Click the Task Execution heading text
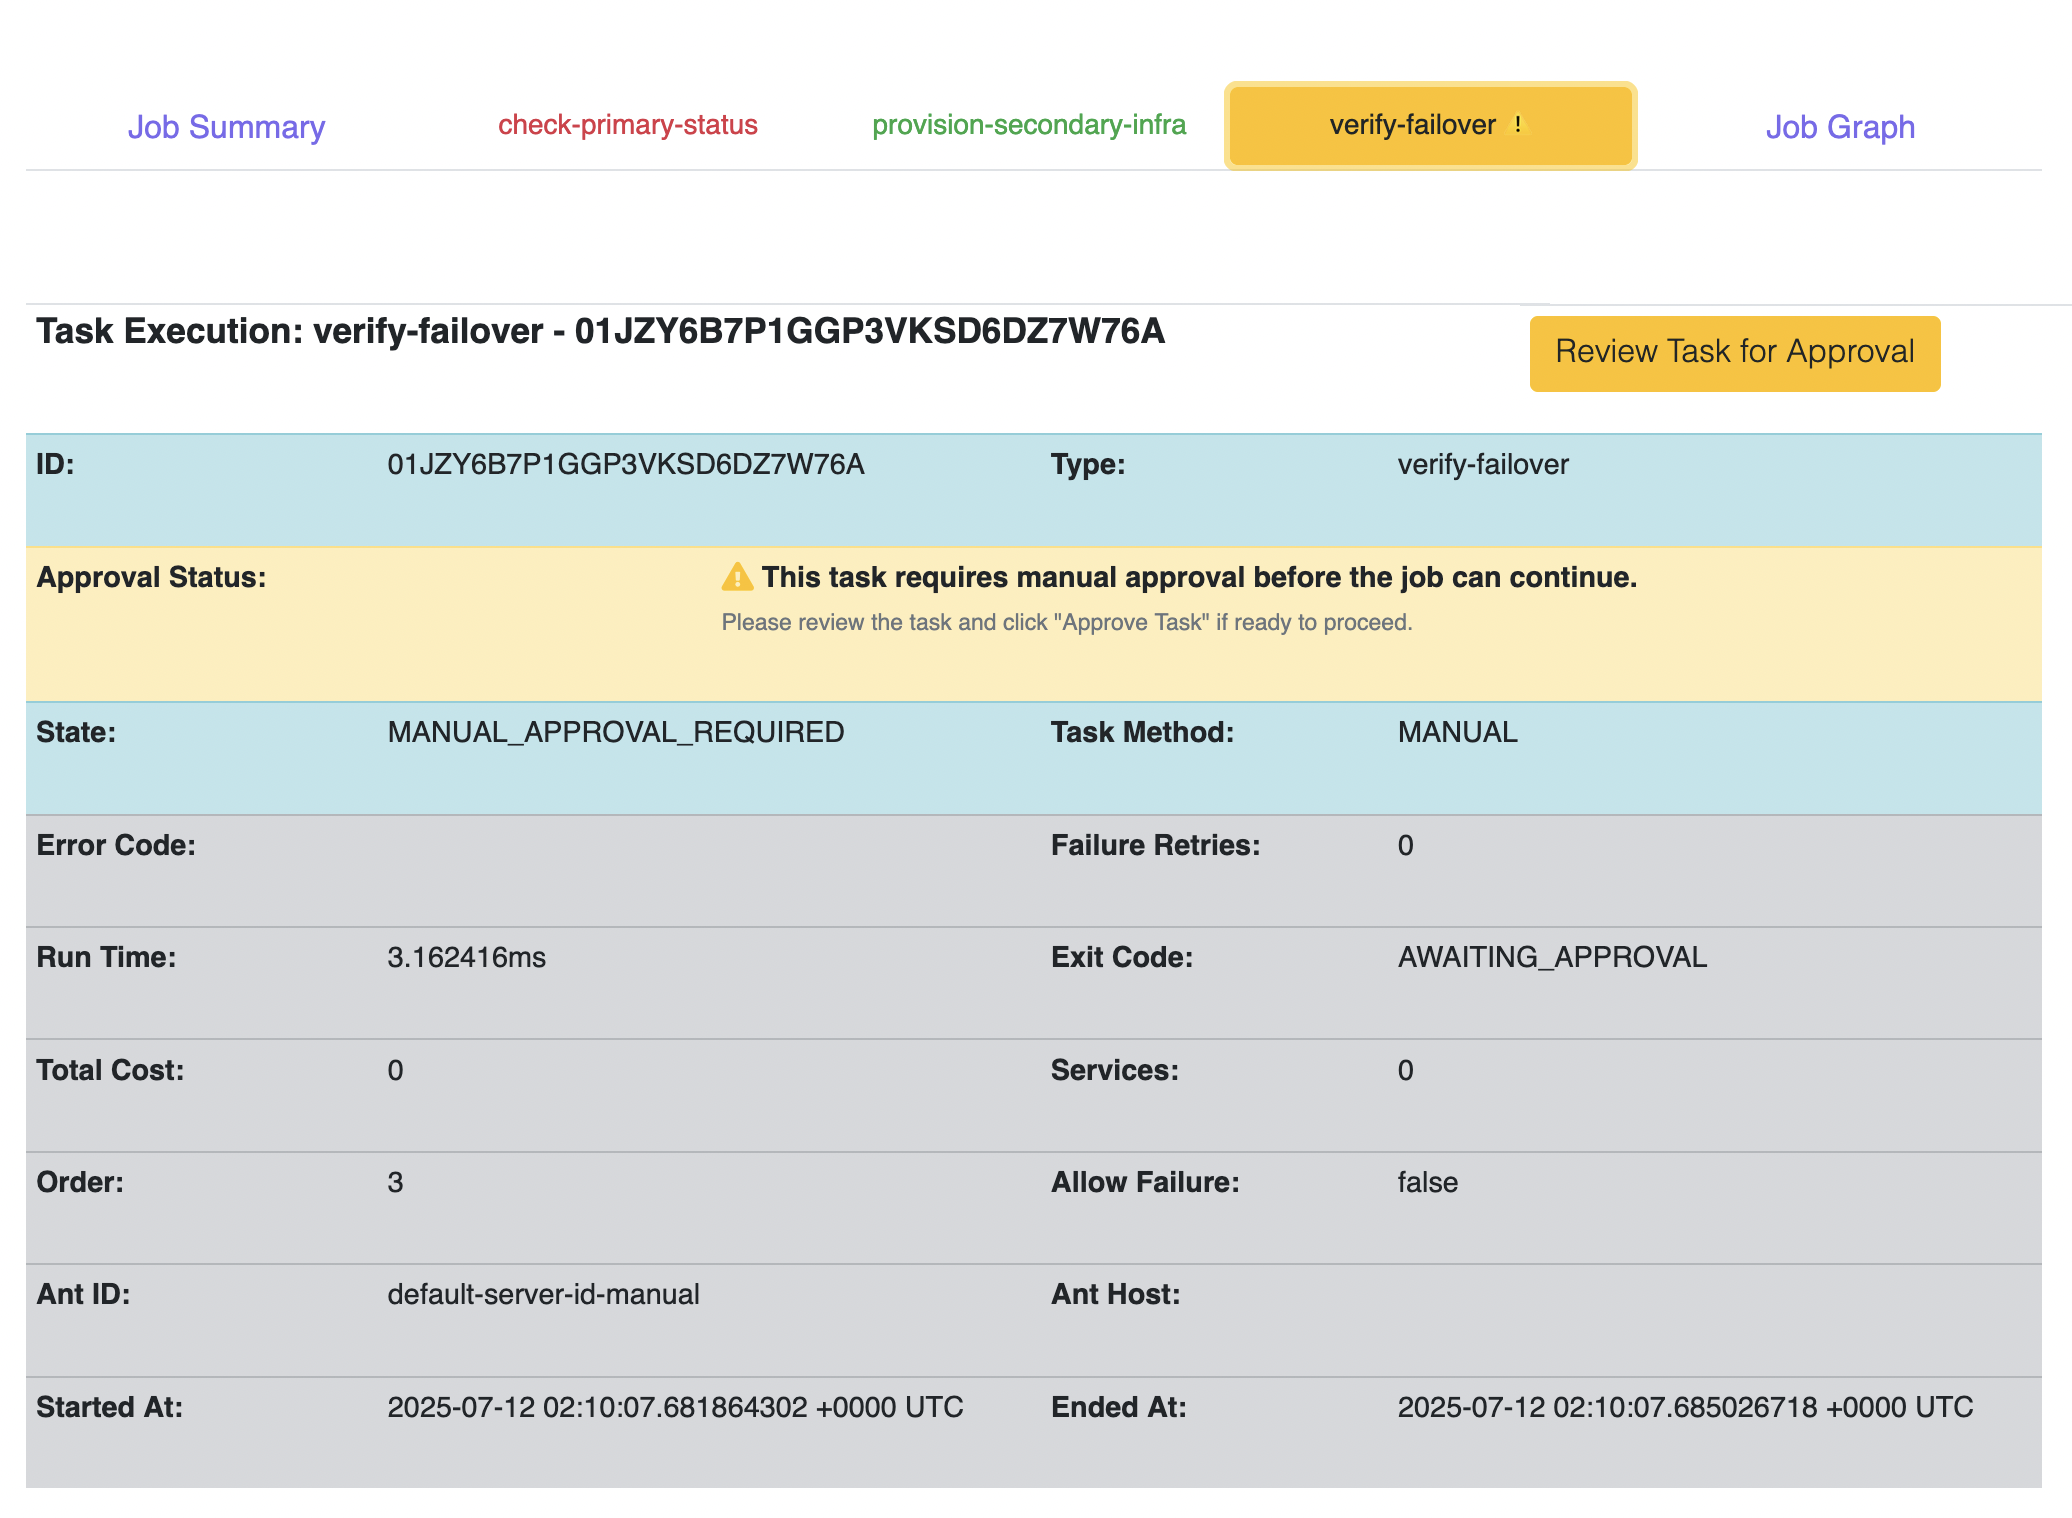Image resolution: width=2072 pixels, height=1518 pixels. 600,331
